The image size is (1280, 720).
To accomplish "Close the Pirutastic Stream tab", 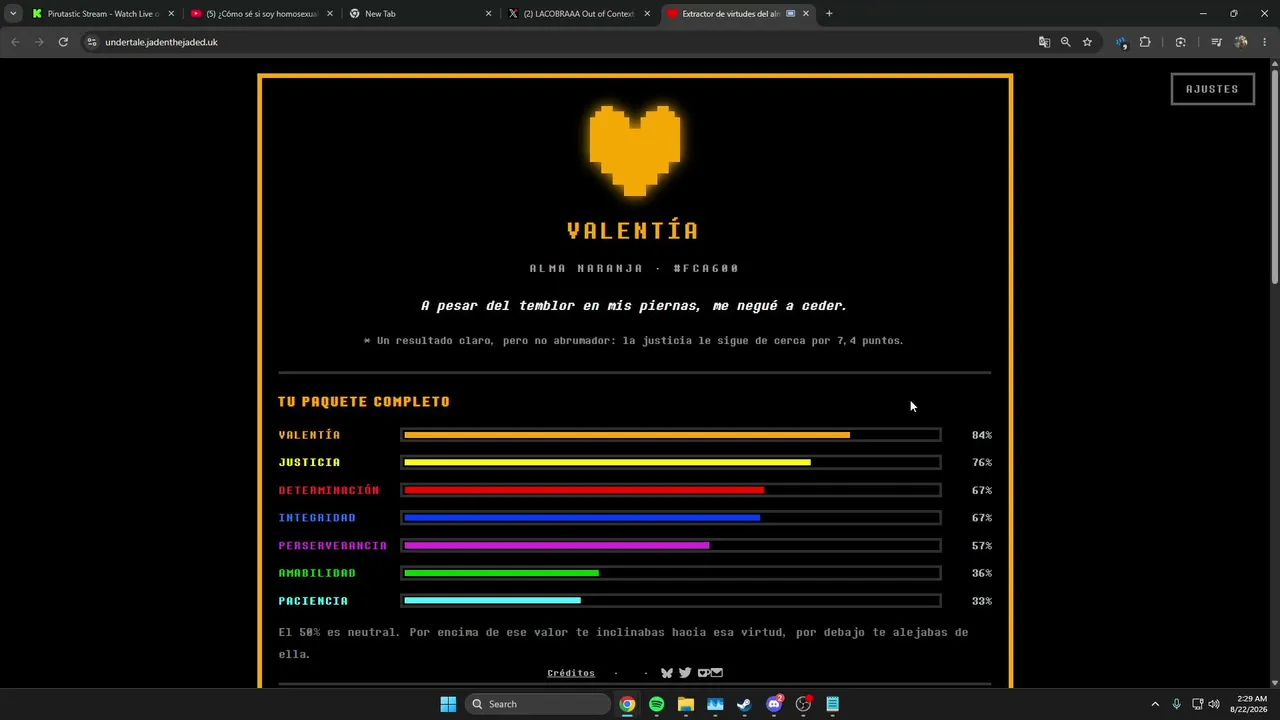I will pyautogui.click(x=171, y=14).
